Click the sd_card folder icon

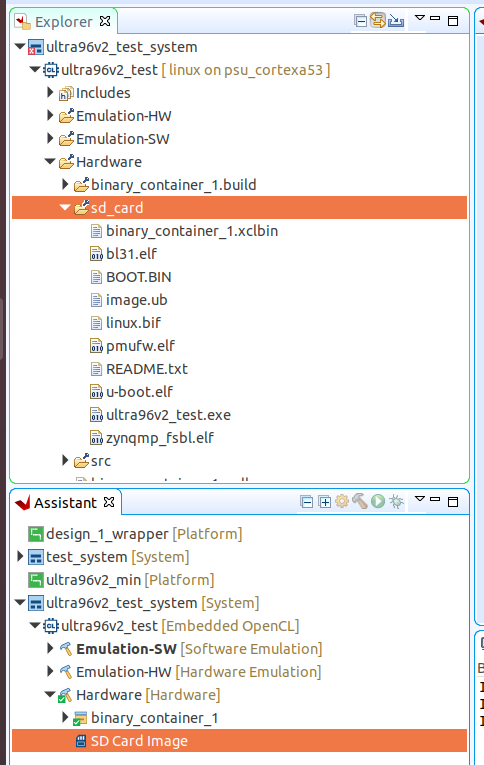pyautogui.click(x=81, y=207)
